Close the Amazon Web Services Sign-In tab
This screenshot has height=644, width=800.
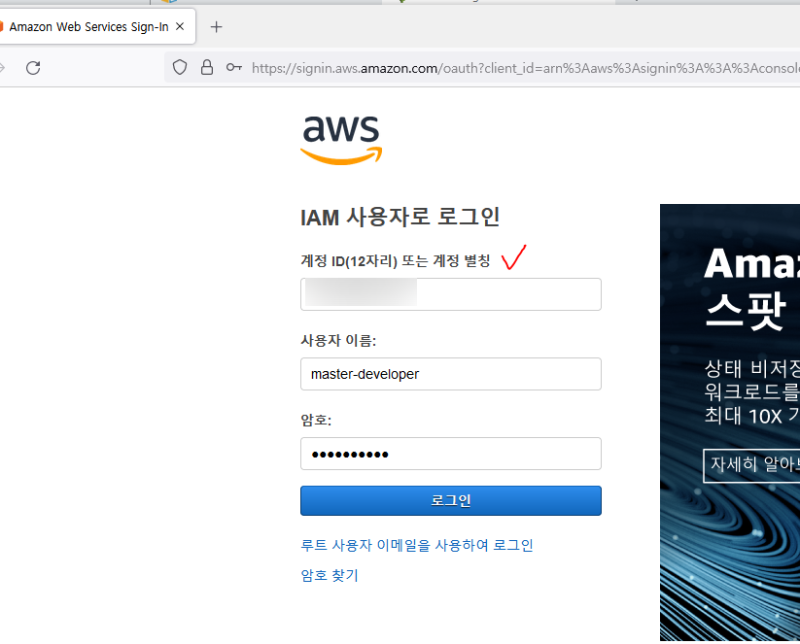pos(180,27)
